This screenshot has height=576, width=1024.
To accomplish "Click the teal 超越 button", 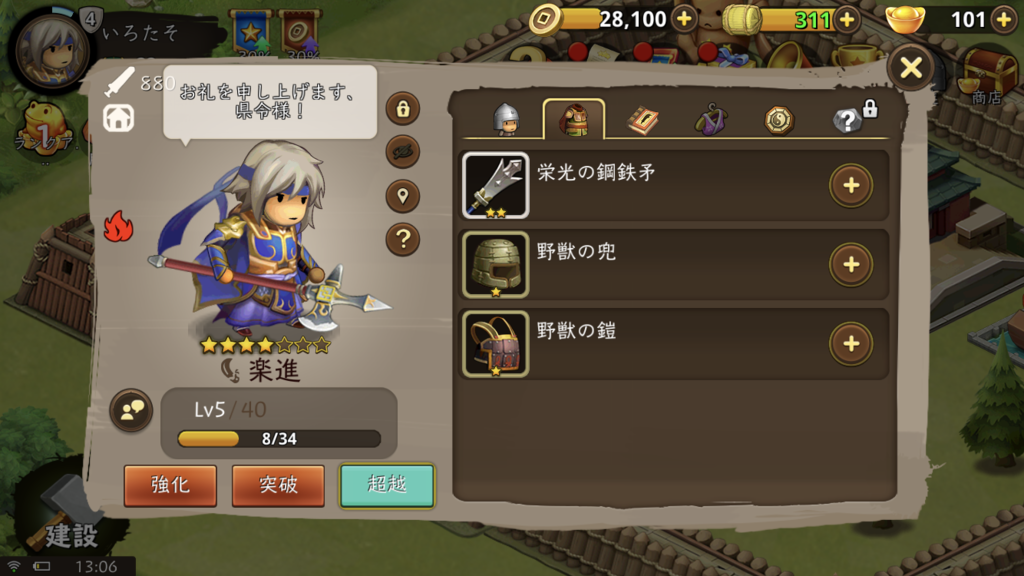I will pyautogui.click(x=387, y=485).
